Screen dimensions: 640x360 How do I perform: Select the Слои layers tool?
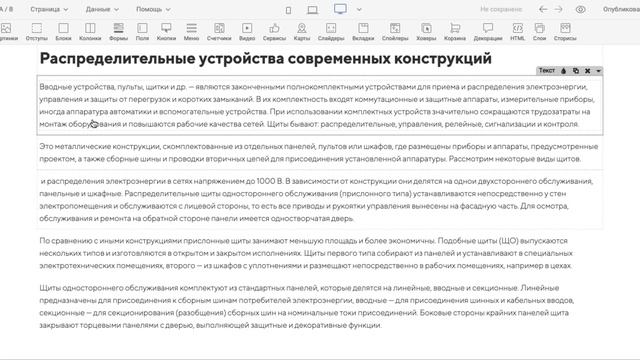coord(539,32)
